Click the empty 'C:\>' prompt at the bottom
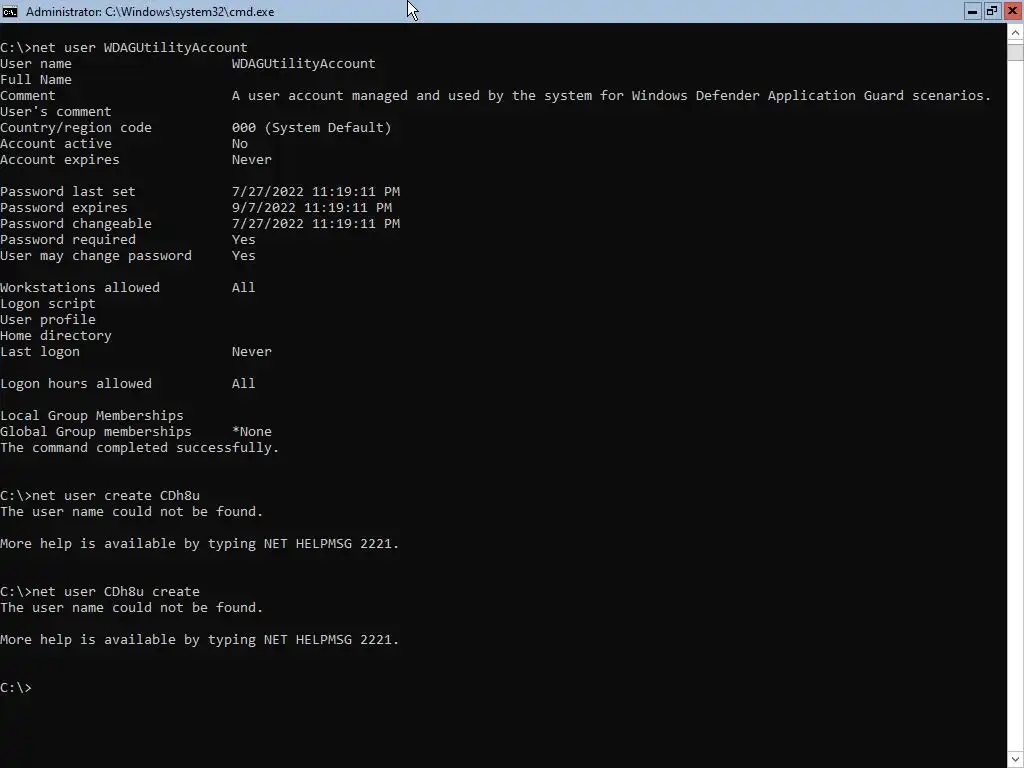This screenshot has height=768, width=1024. (16, 688)
